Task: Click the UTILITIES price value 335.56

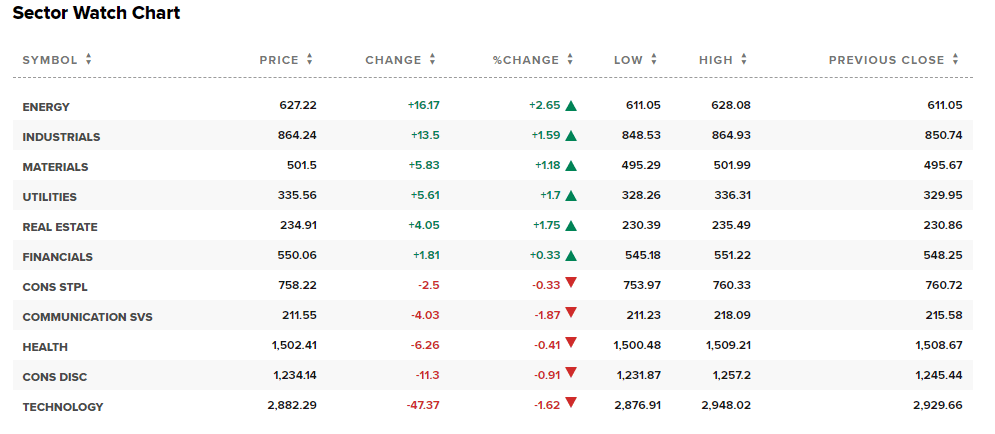Action: (x=297, y=195)
